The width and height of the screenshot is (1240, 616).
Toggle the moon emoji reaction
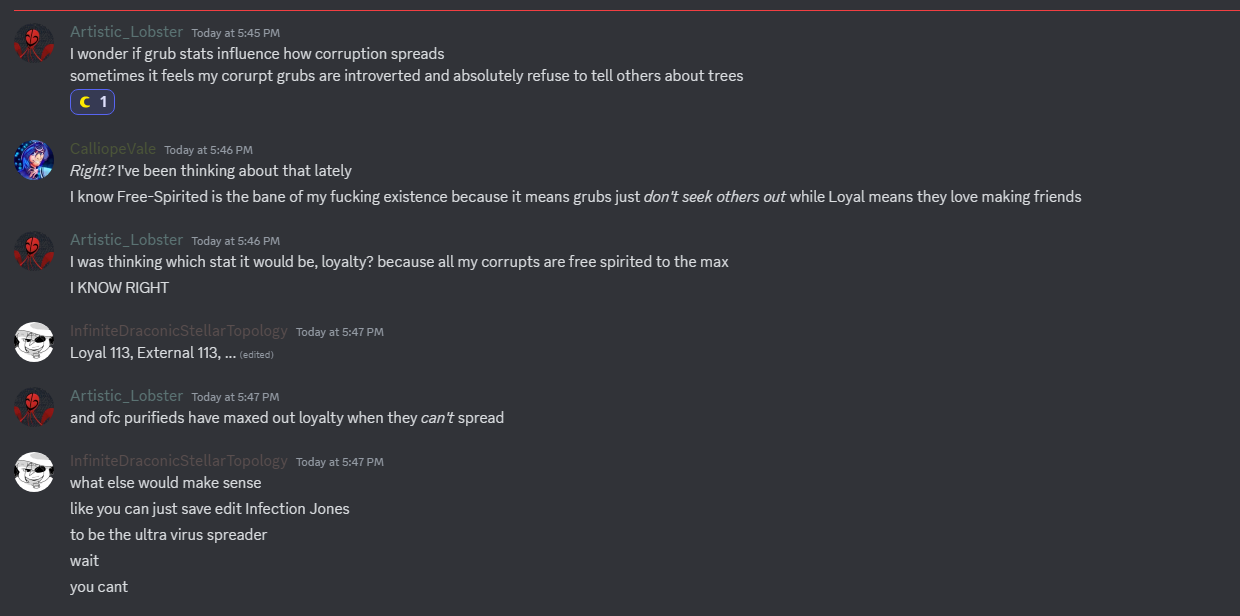[92, 102]
